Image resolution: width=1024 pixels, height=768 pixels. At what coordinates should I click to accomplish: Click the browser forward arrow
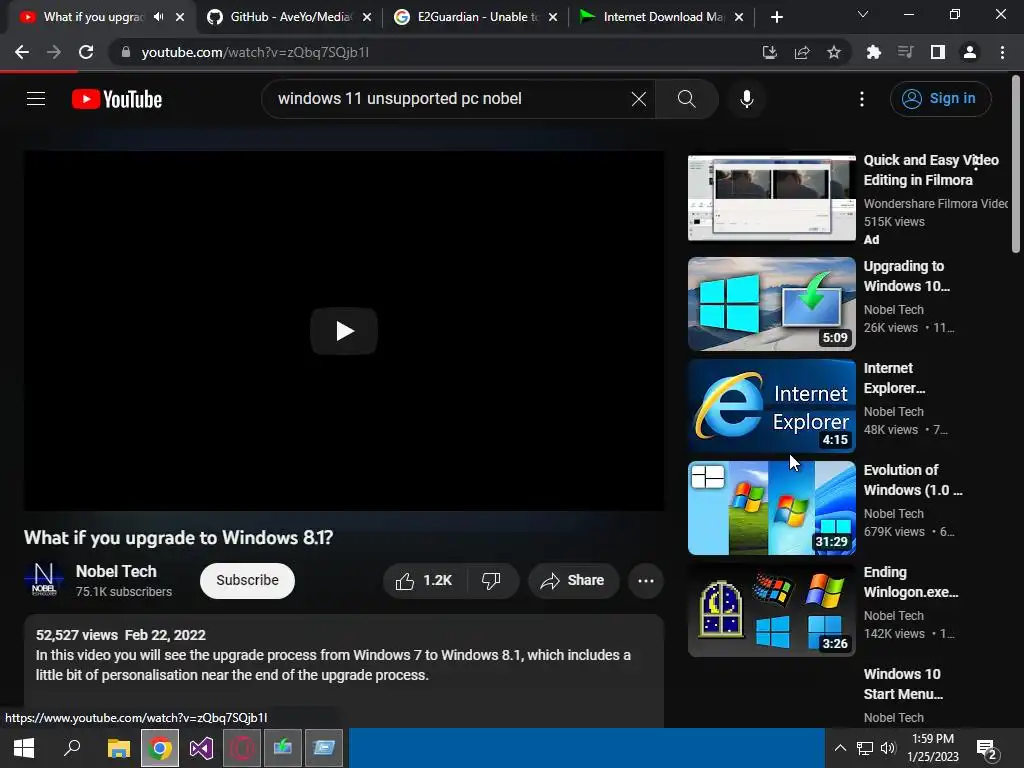pos(54,52)
